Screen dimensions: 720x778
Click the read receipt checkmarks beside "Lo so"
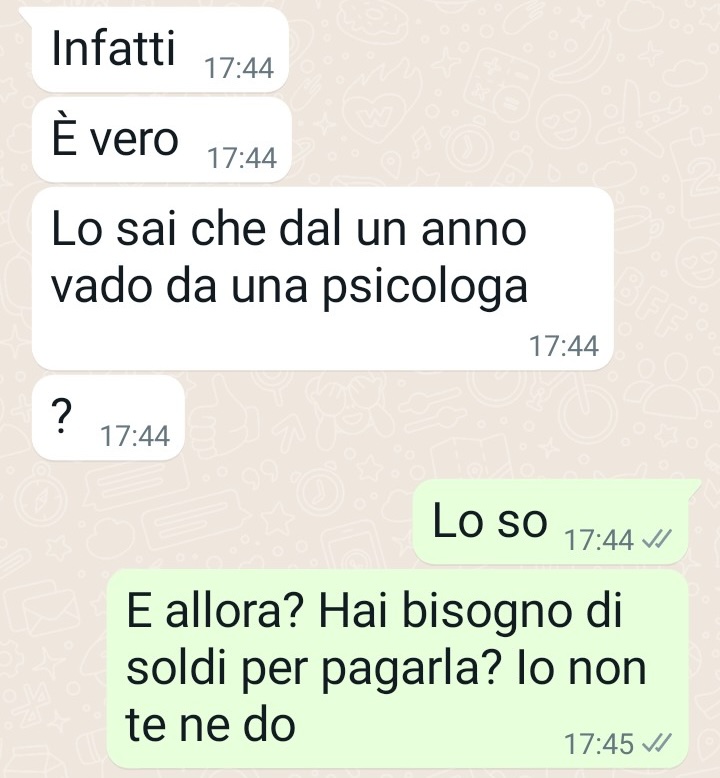click(656, 539)
